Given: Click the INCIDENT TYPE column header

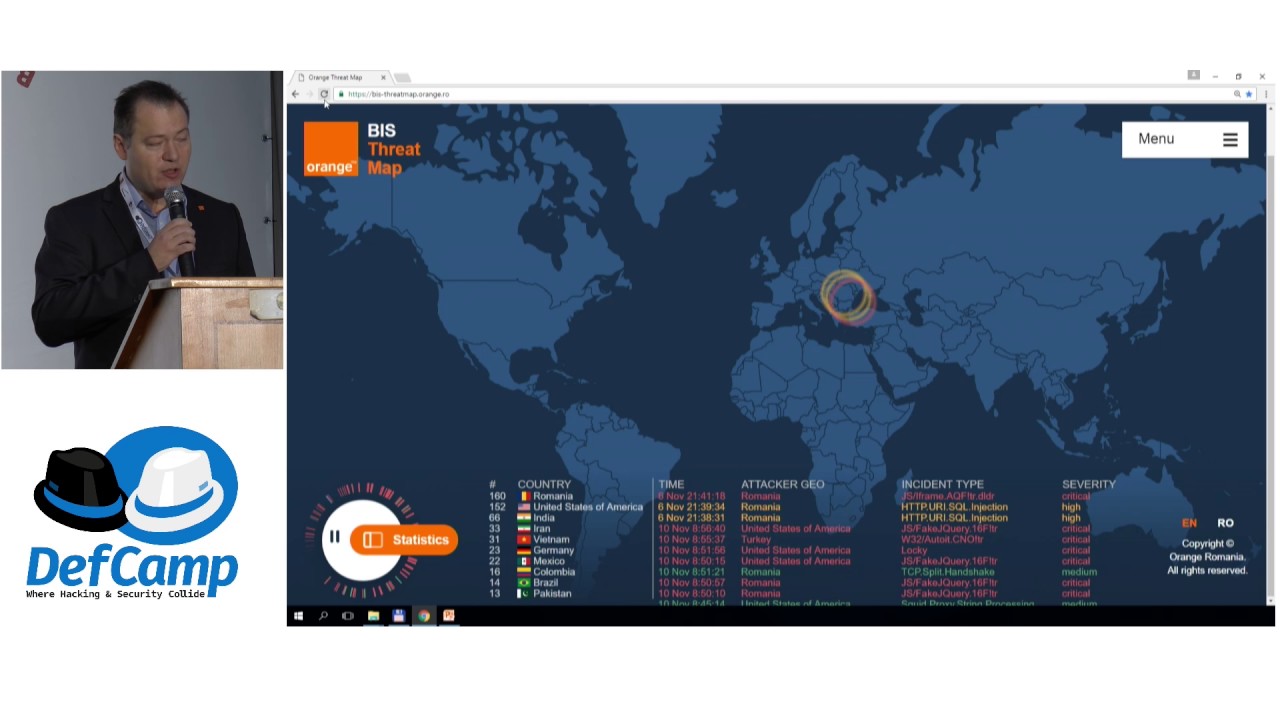Looking at the screenshot, I should (x=942, y=484).
